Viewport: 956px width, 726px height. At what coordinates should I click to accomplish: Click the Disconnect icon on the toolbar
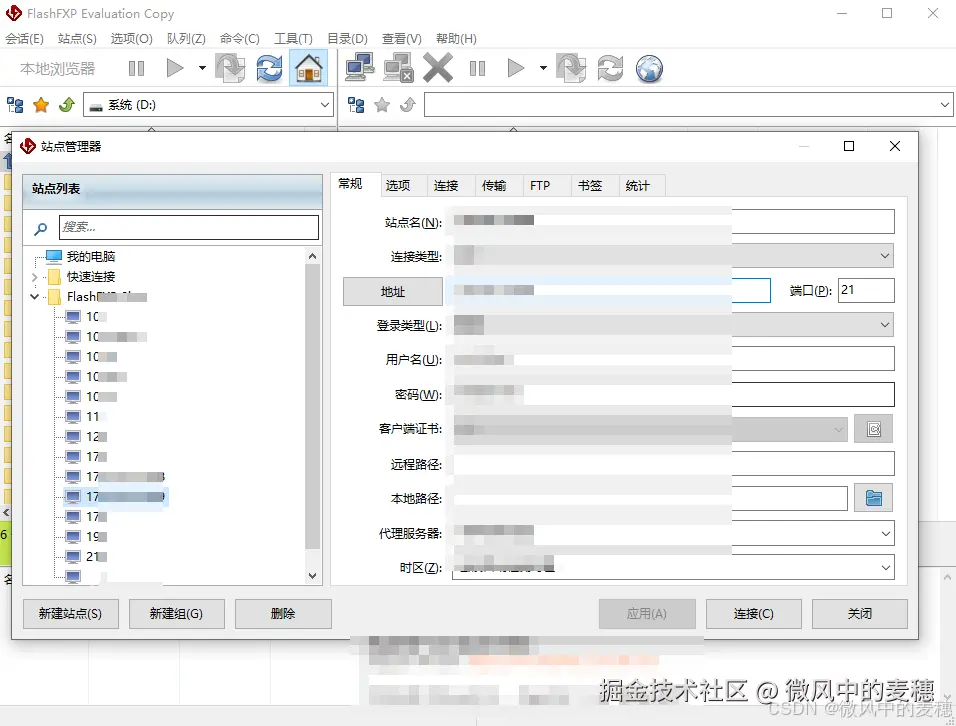tap(397, 68)
